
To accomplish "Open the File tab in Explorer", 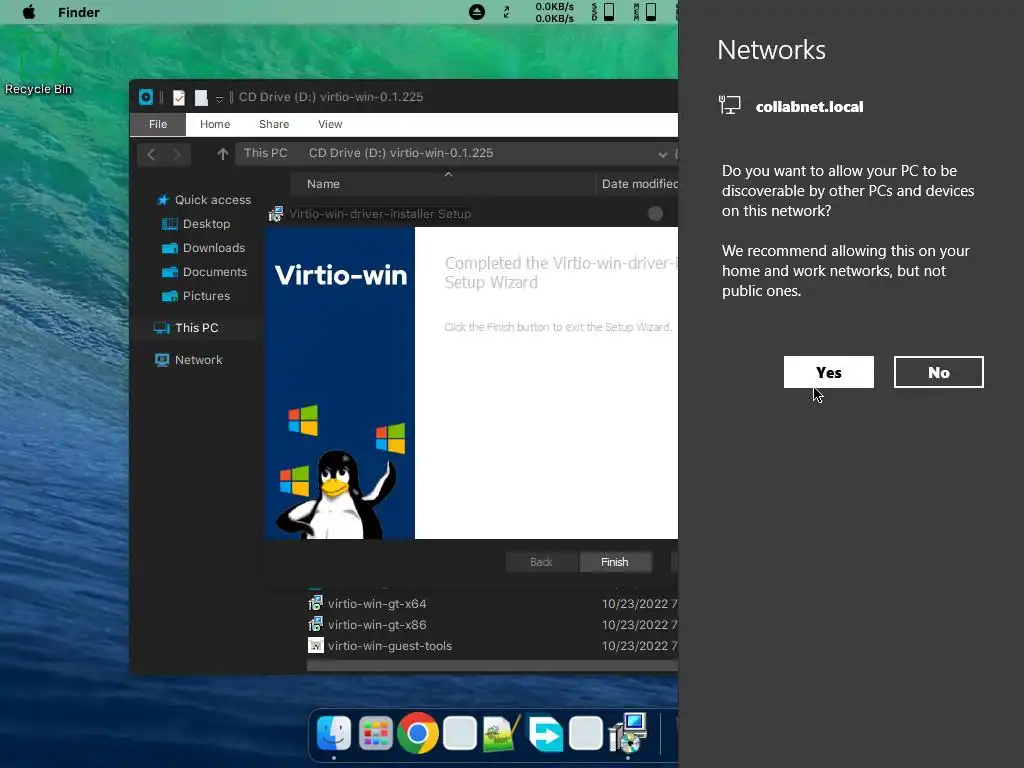I will point(158,124).
